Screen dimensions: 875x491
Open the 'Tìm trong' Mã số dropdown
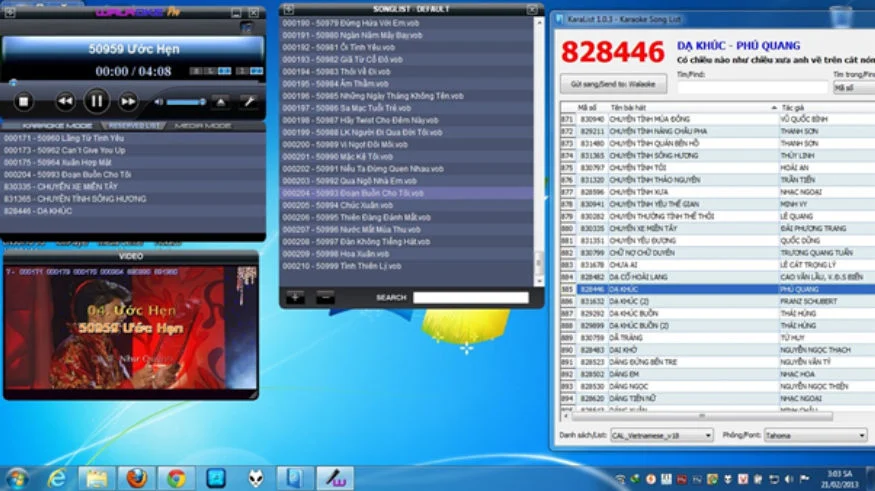tap(853, 87)
